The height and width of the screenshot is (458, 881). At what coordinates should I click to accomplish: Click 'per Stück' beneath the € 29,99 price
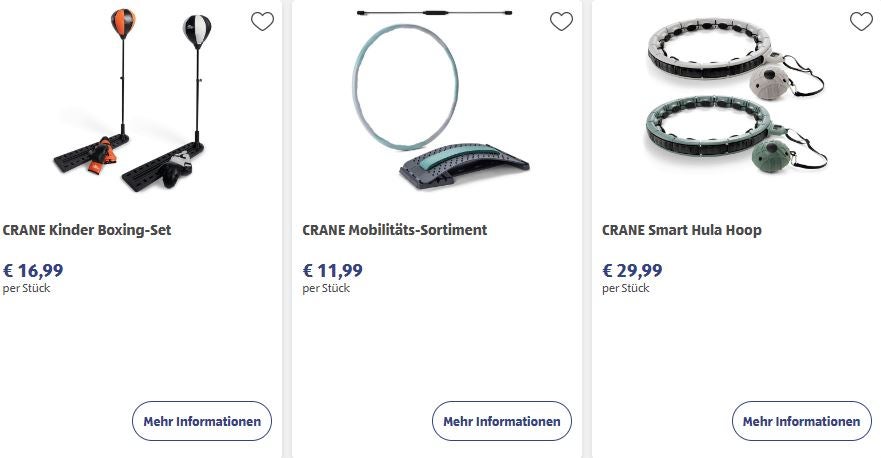[626, 288]
